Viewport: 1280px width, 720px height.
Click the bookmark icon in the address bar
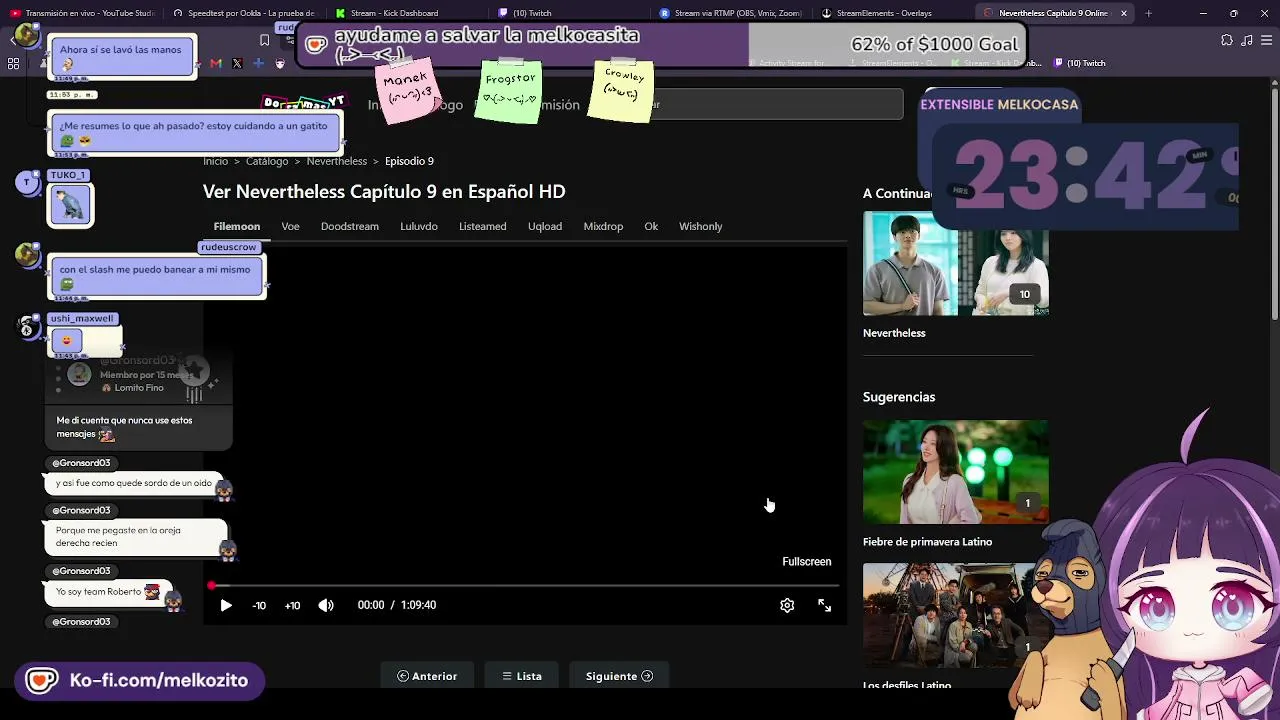pyautogui.click(x=264, y=40)
